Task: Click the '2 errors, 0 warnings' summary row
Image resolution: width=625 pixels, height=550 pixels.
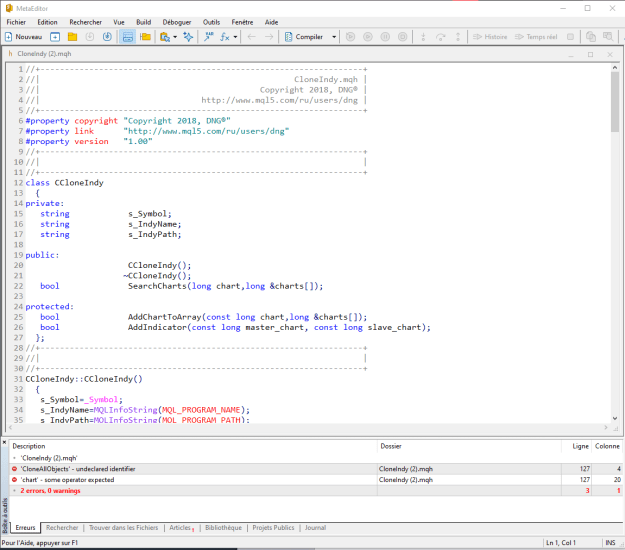Action: [x=315, y=491]
